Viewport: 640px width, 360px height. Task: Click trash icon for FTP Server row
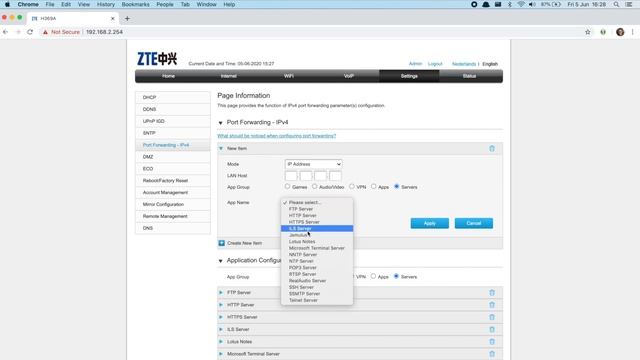[x=492, y=293]
